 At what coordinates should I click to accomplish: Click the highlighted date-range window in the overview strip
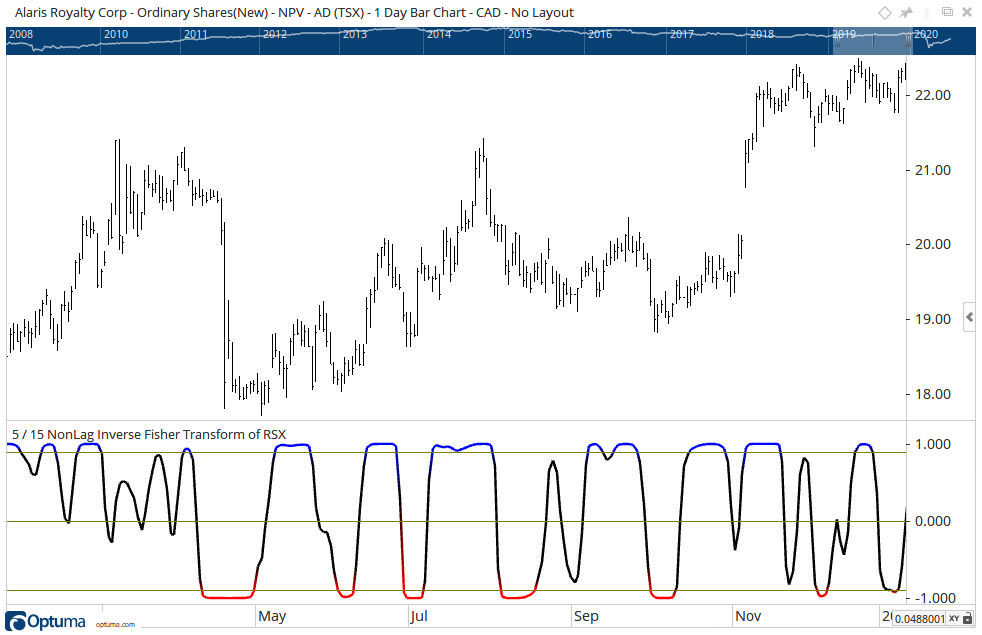871,41
